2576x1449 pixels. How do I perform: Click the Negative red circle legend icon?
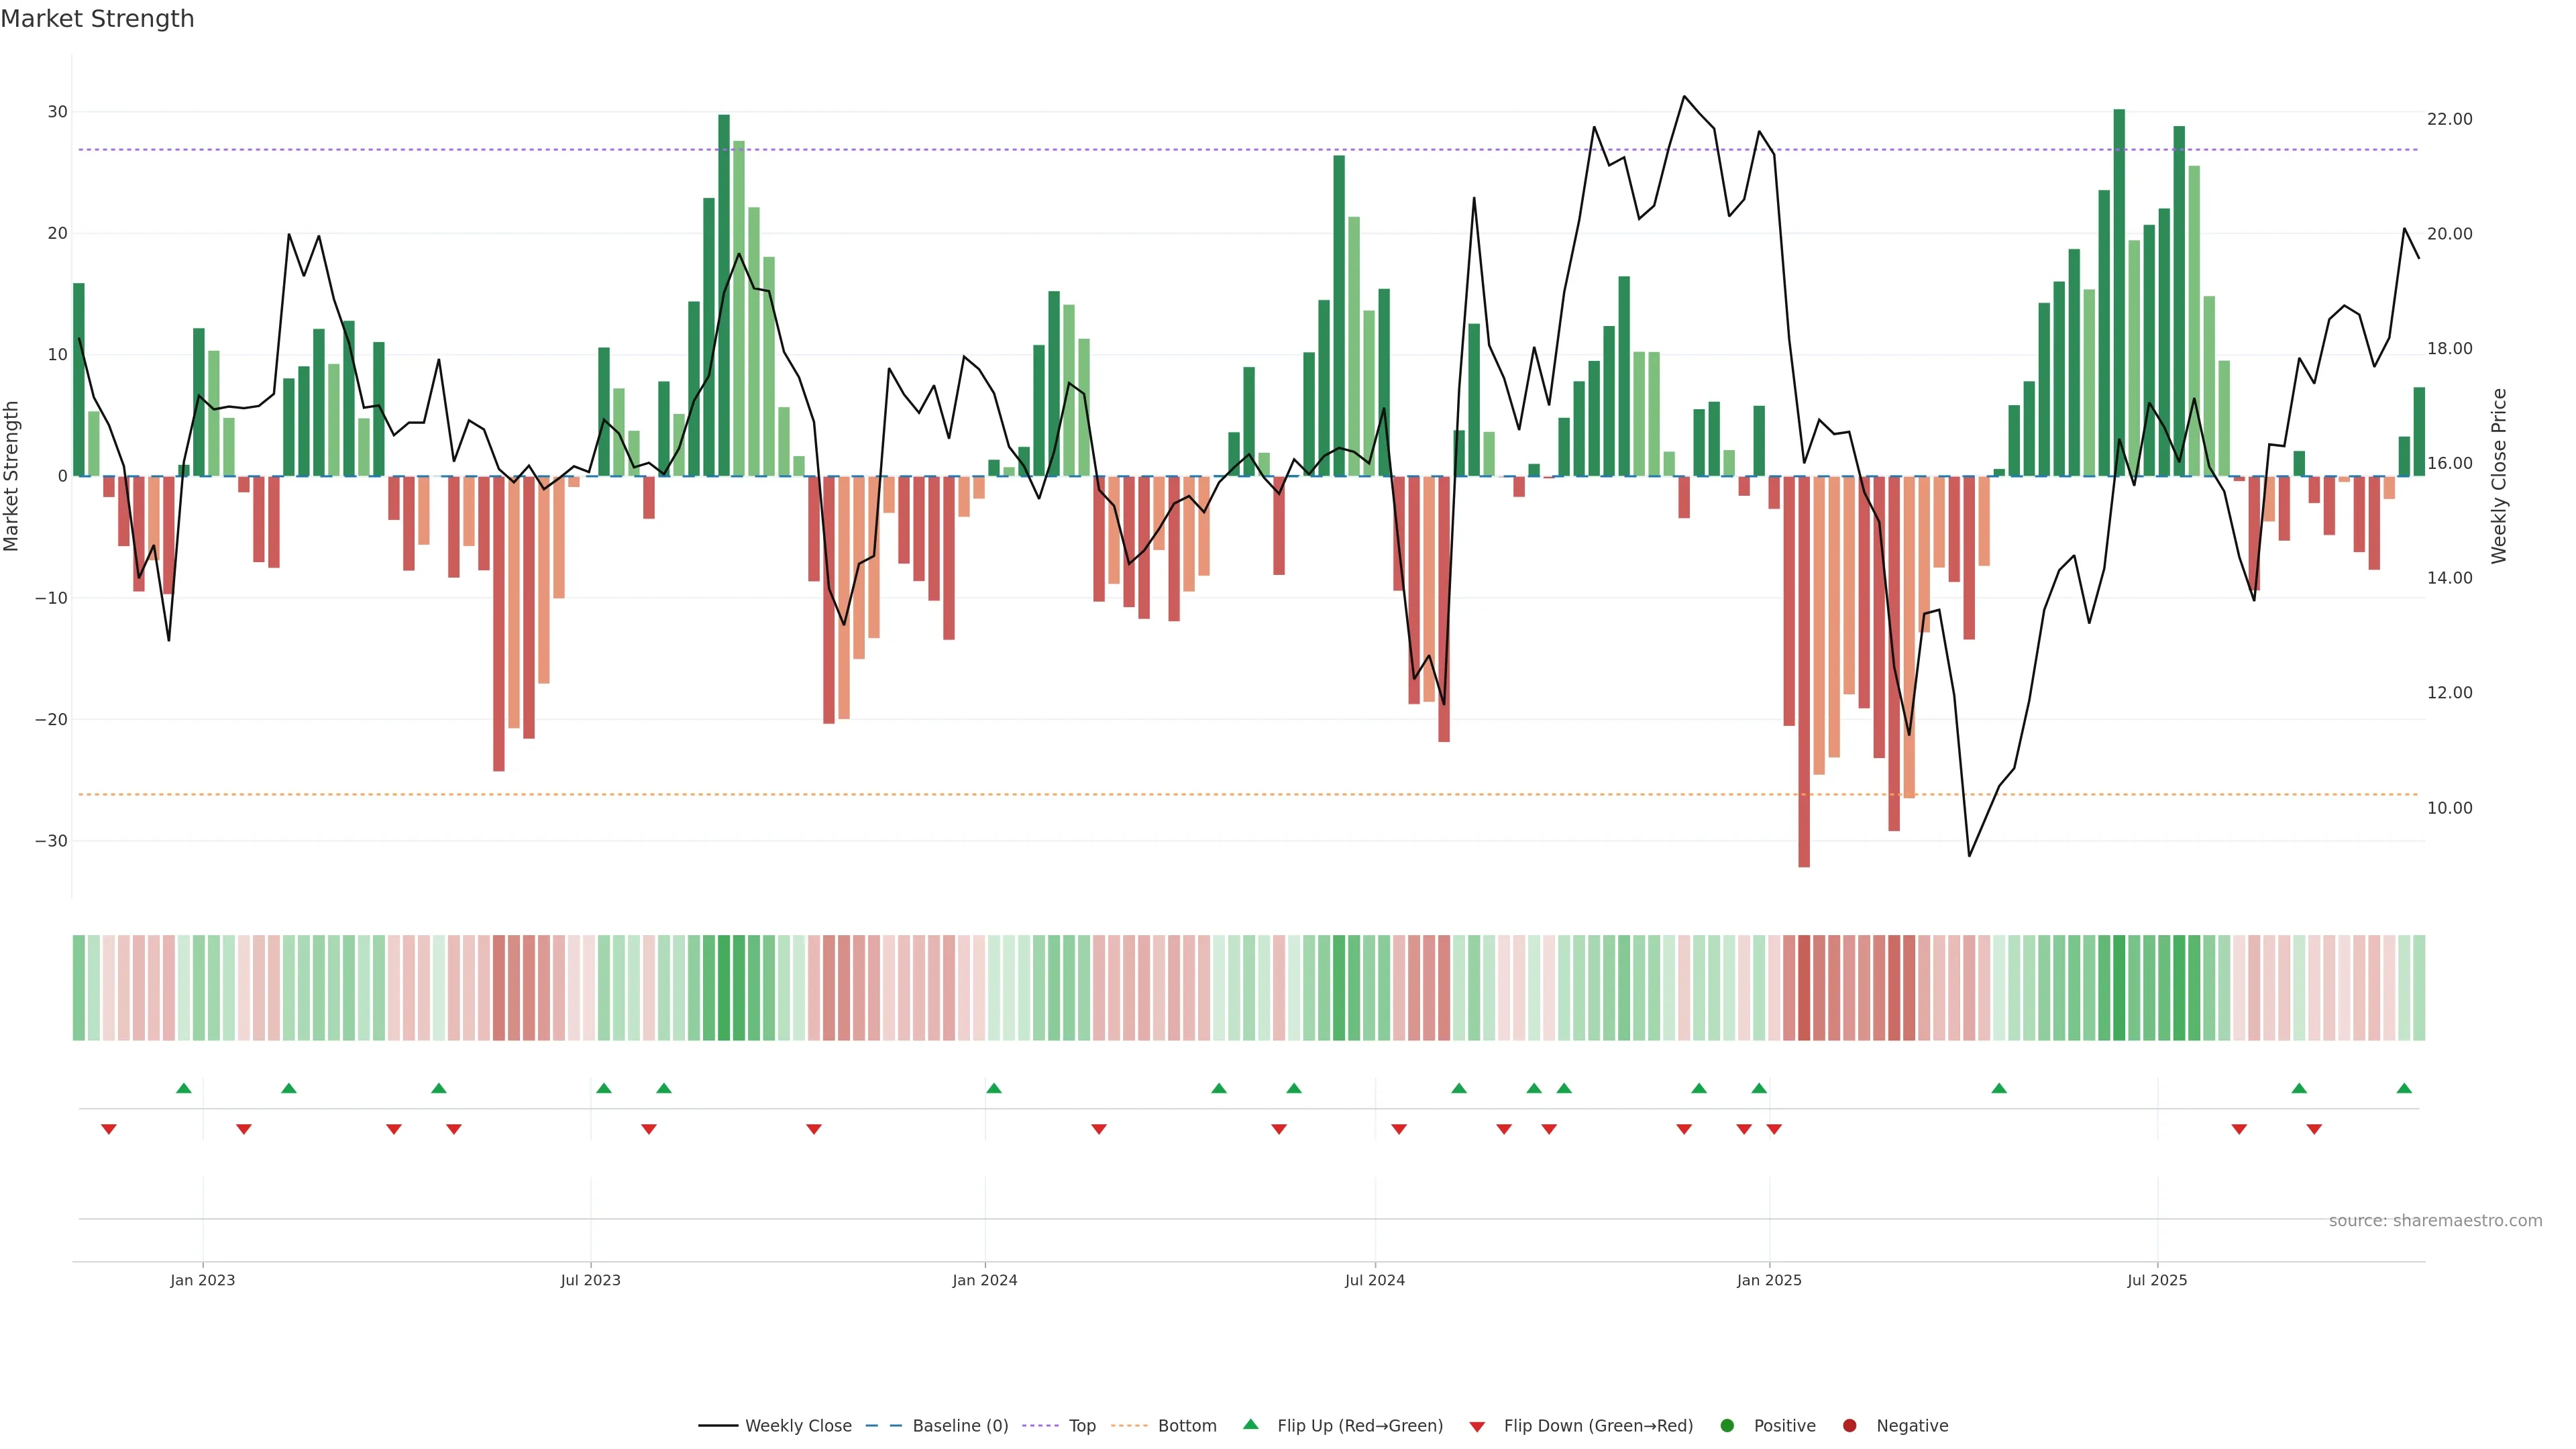[x=1849, y=1426]
